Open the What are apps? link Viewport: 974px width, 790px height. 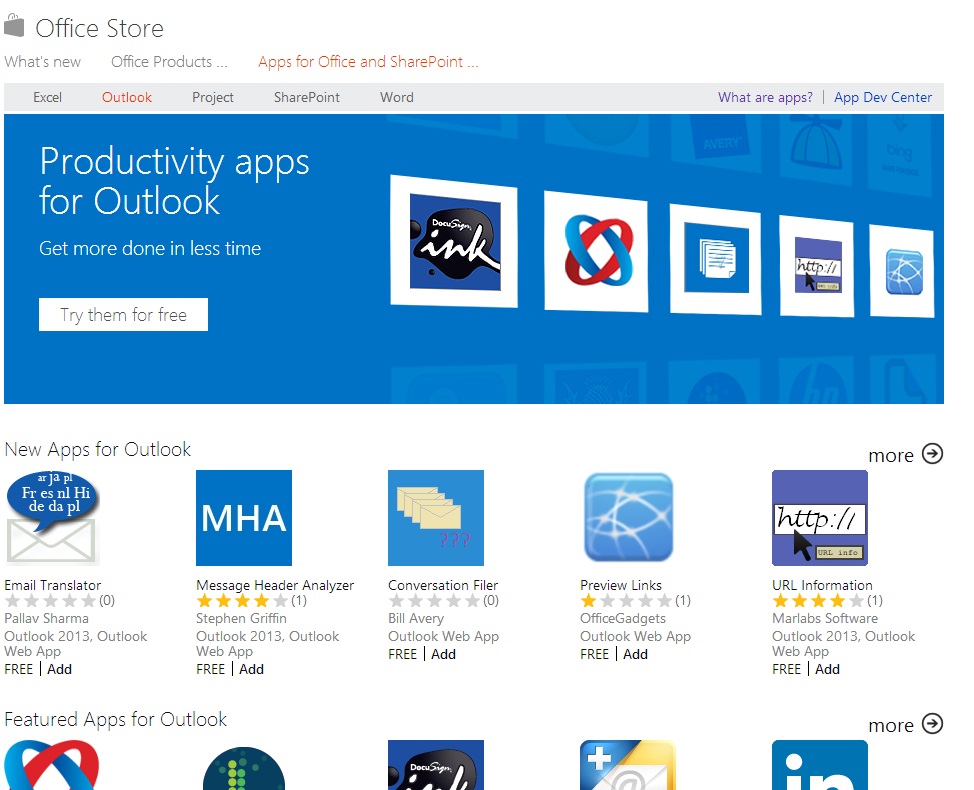click(765, 98)
